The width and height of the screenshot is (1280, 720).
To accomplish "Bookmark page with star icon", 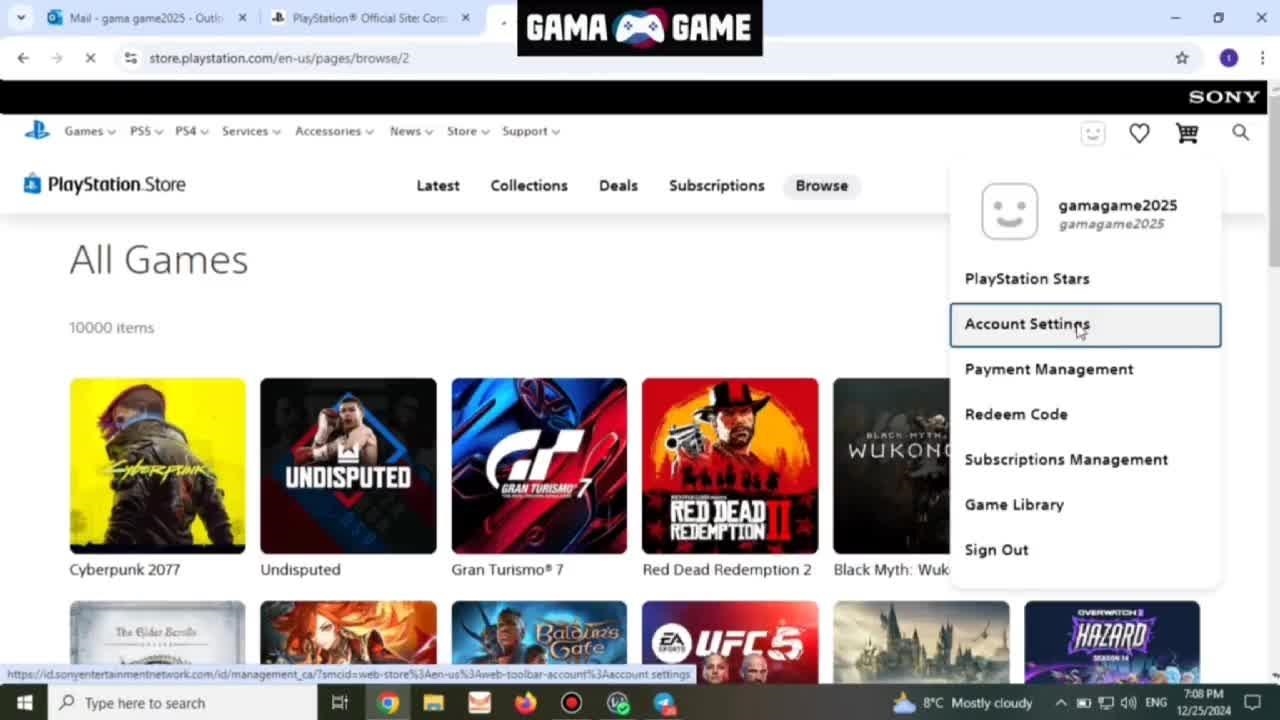I will tap(1182, 58).
